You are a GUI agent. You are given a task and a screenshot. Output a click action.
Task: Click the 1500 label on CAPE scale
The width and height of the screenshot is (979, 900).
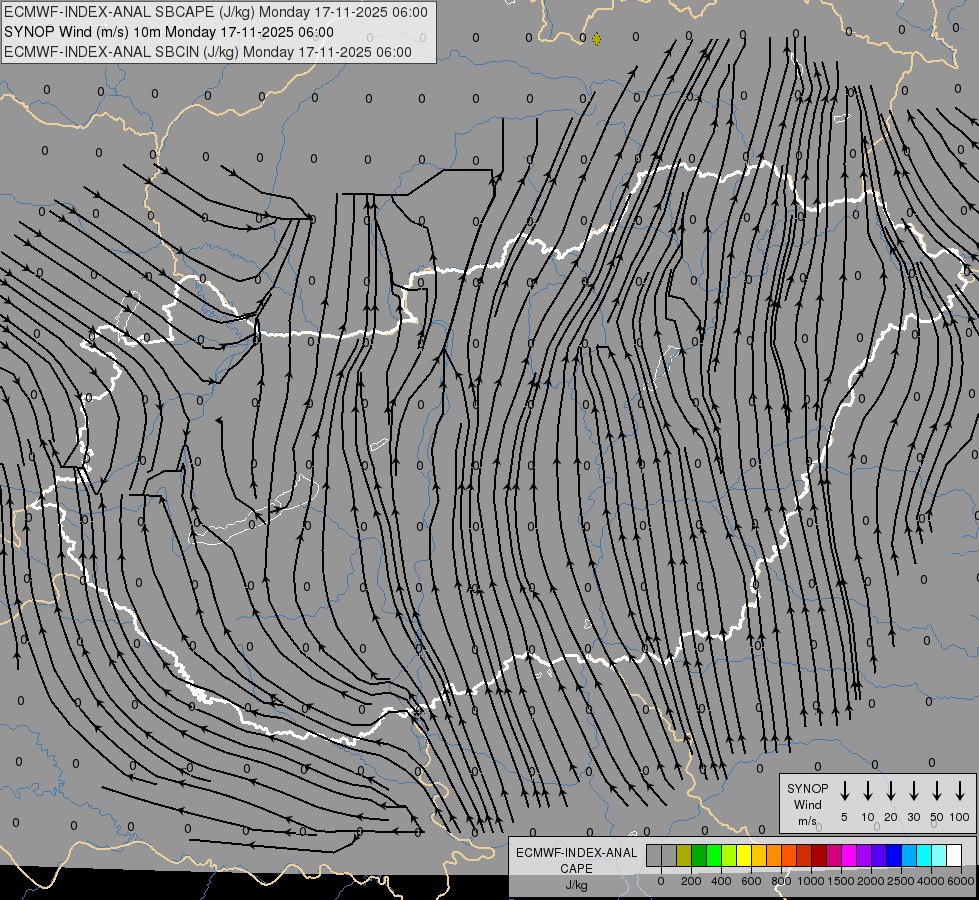pos(841,881)
